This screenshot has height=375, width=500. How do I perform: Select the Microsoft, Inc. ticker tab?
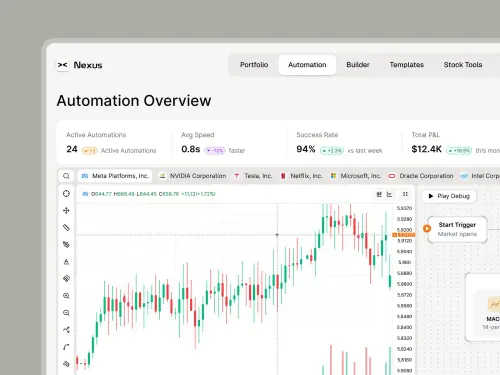356,176
